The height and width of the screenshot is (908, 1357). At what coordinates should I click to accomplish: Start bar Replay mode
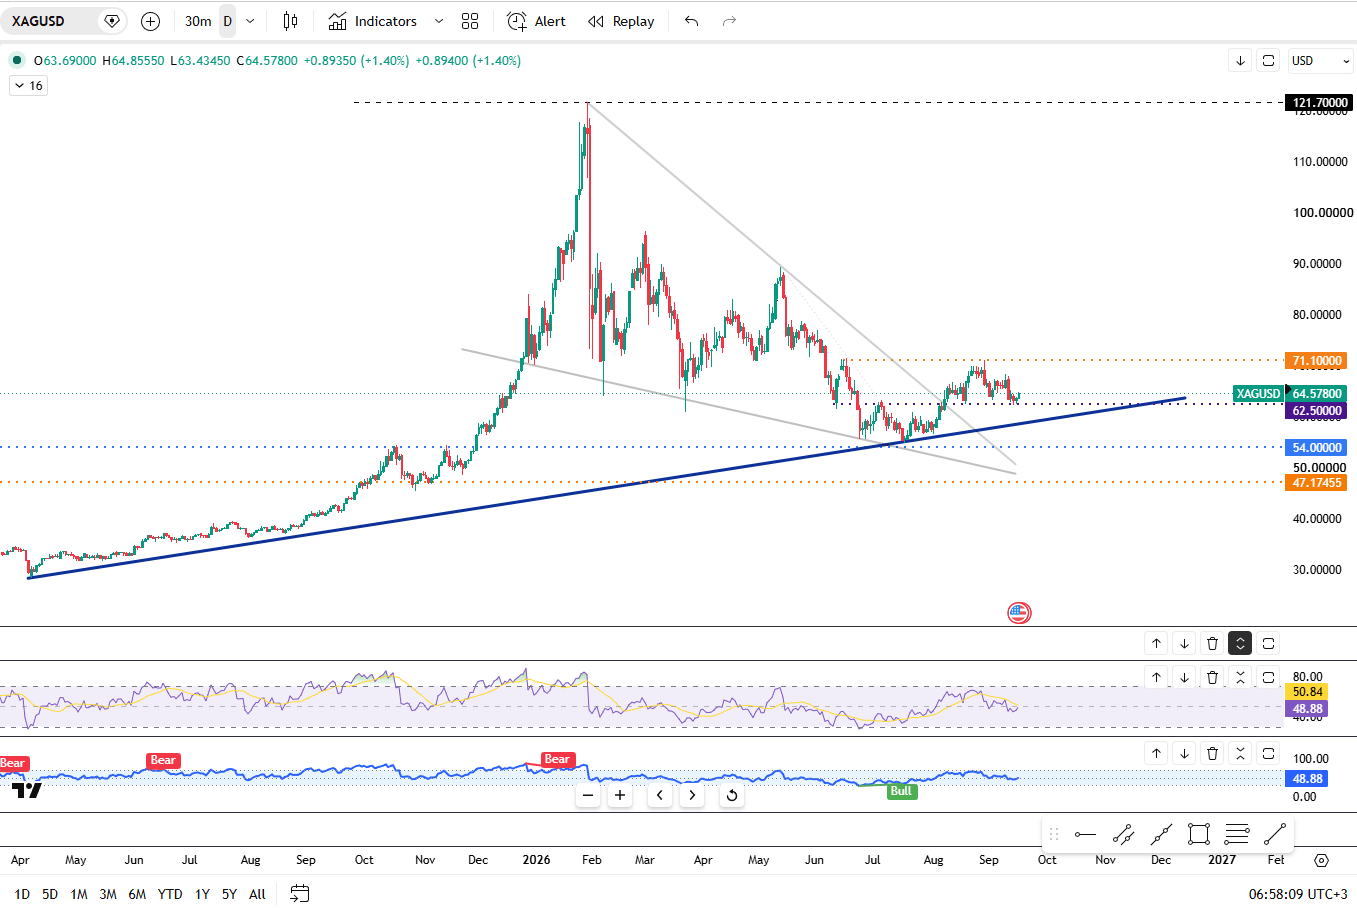click(x=621, y=21)
